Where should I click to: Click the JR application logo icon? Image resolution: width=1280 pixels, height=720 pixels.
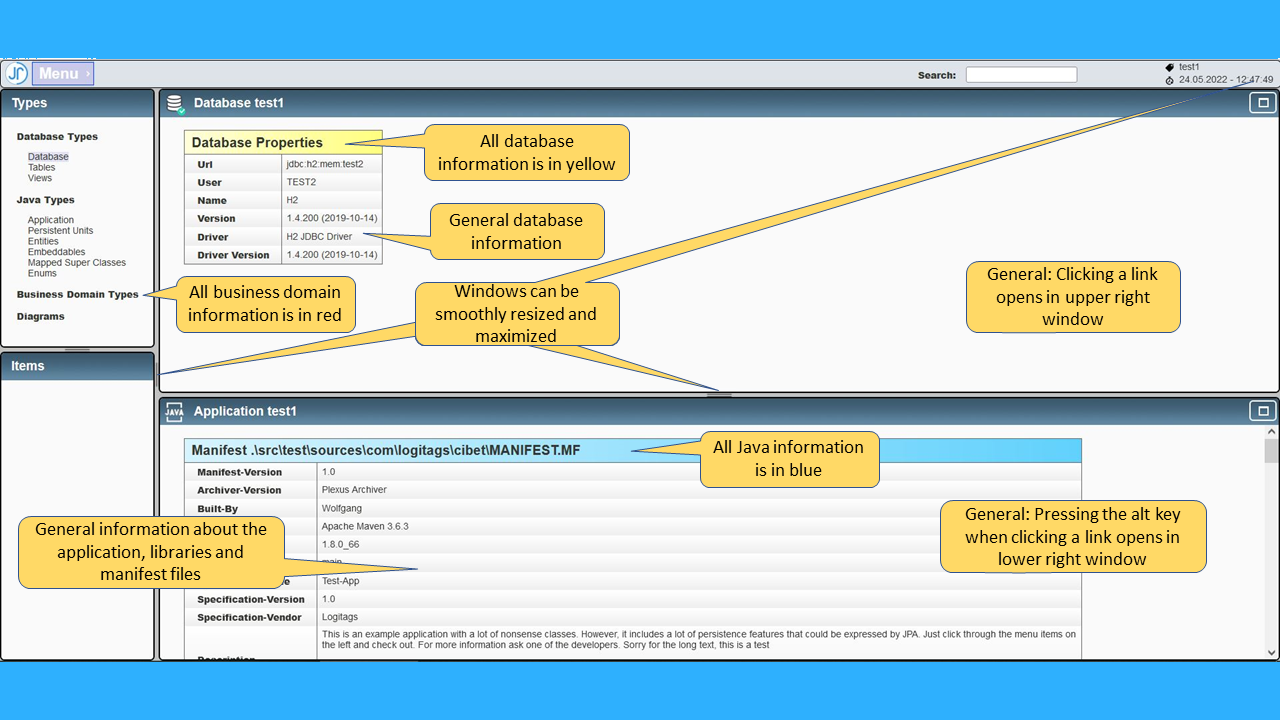16,73
